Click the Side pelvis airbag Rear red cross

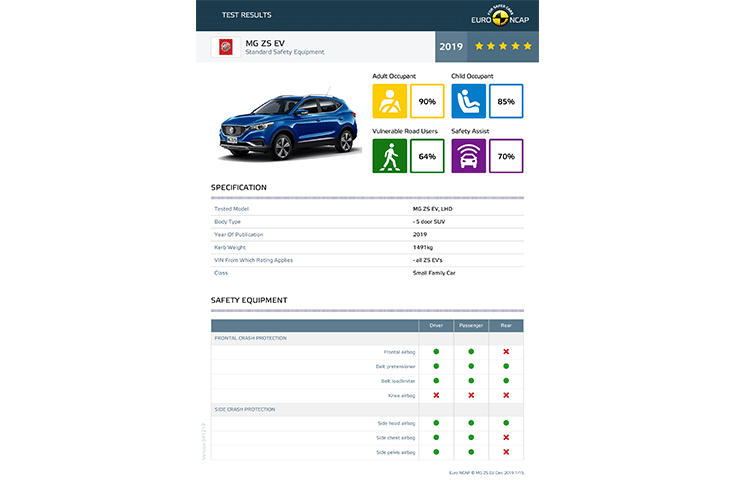coord(506,452)
